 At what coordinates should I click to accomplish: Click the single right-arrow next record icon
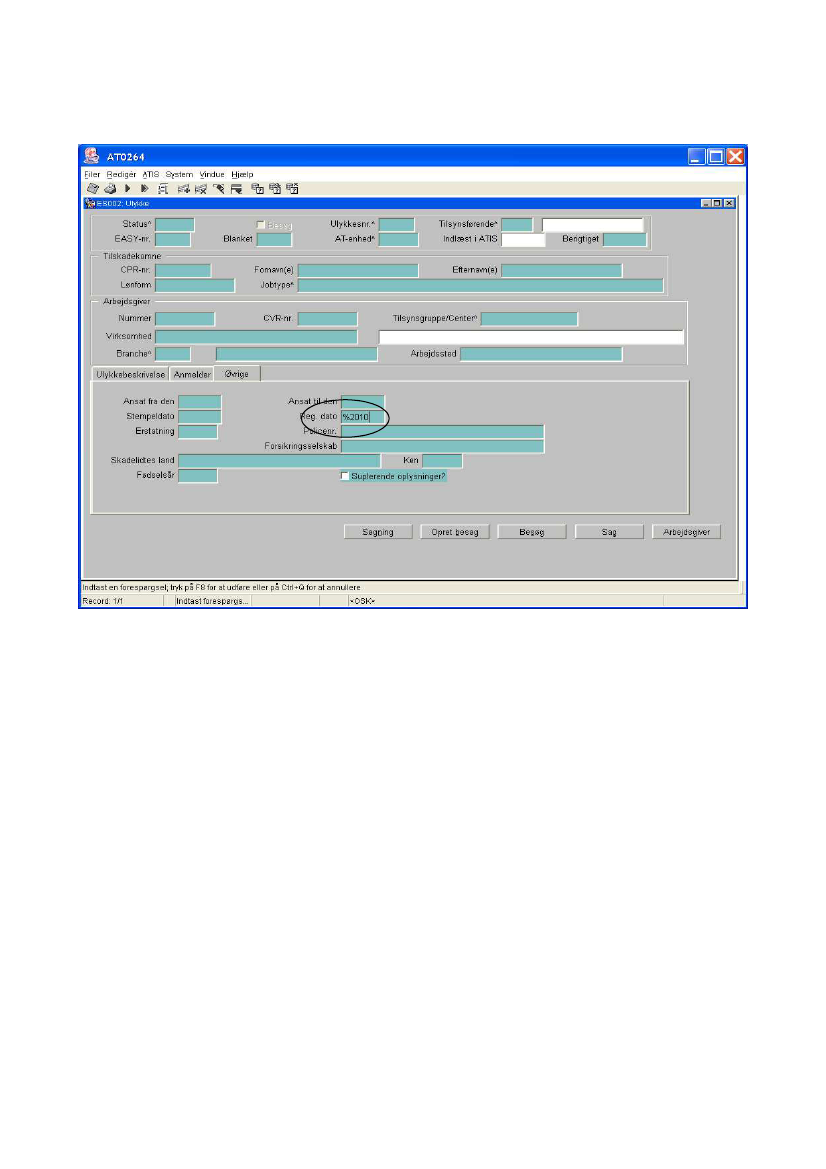(127, 189)
